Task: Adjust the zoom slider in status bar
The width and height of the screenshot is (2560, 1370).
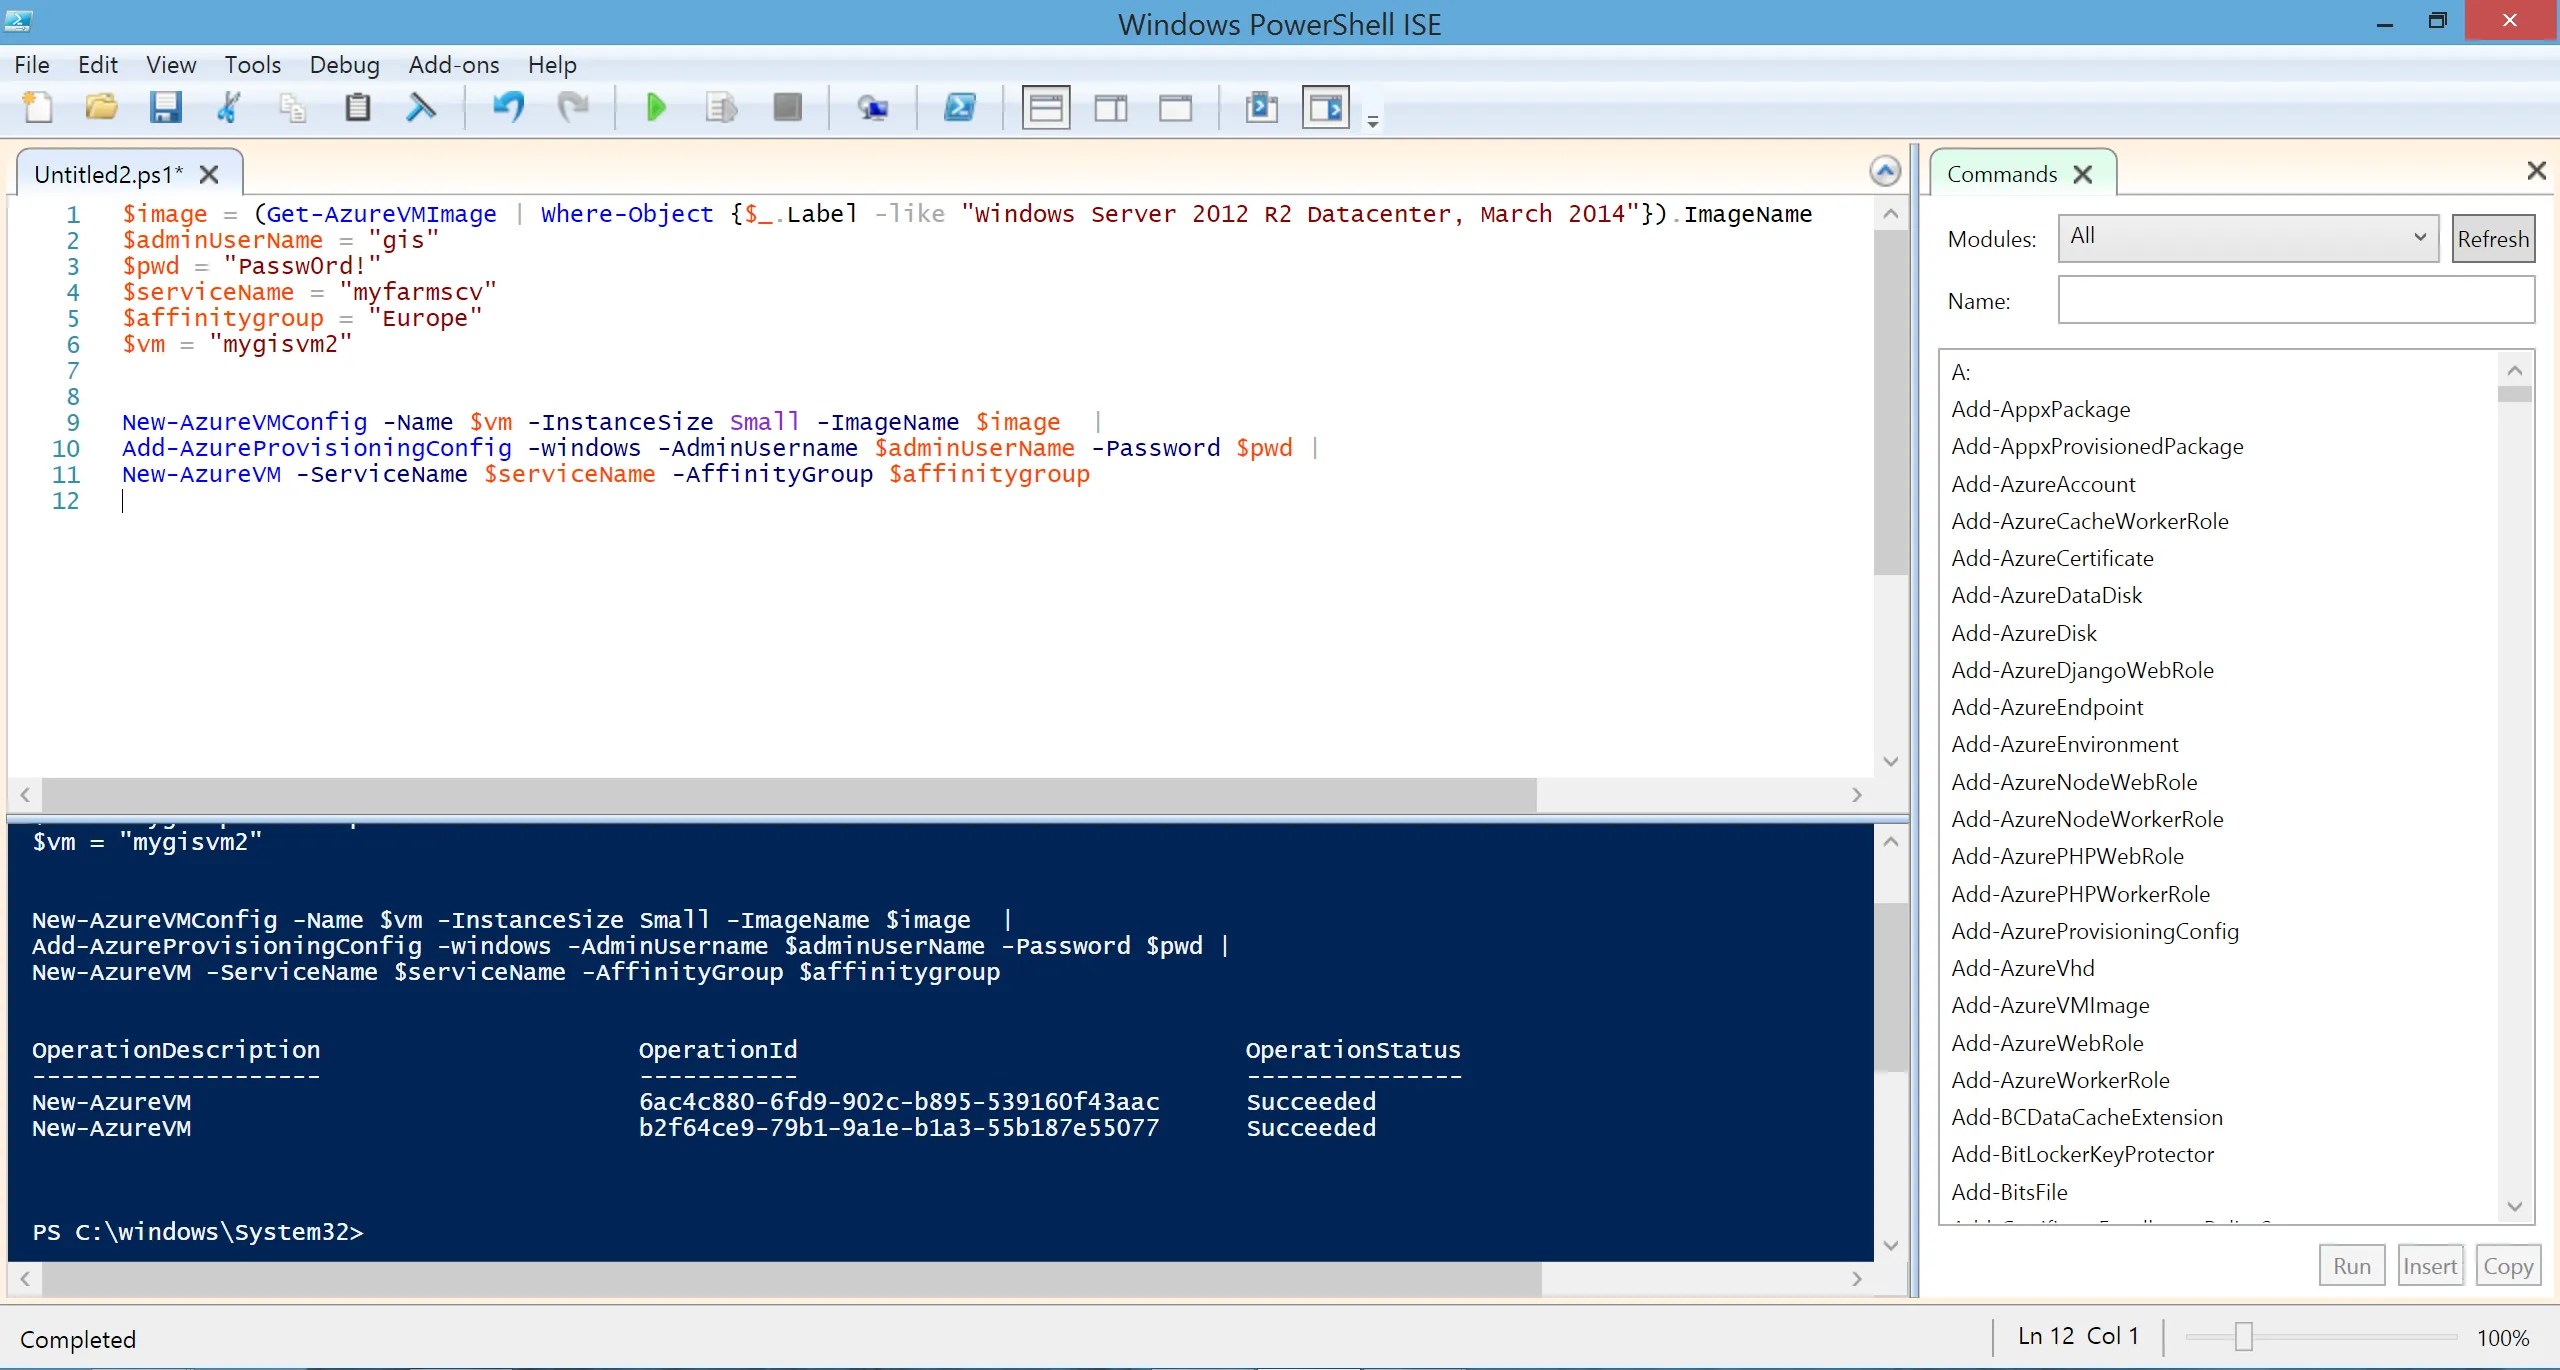Action: point(2244,1337)
